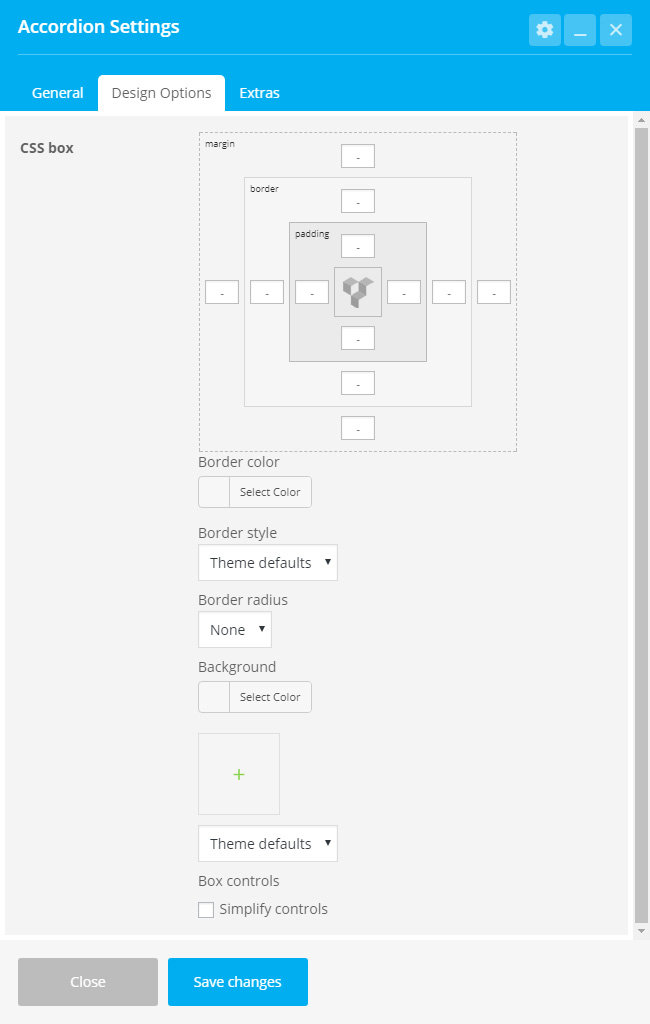Screen dimensions: 650x1024
Task: Expand the Border radius None dropdown
Action: tap(235, 630)
